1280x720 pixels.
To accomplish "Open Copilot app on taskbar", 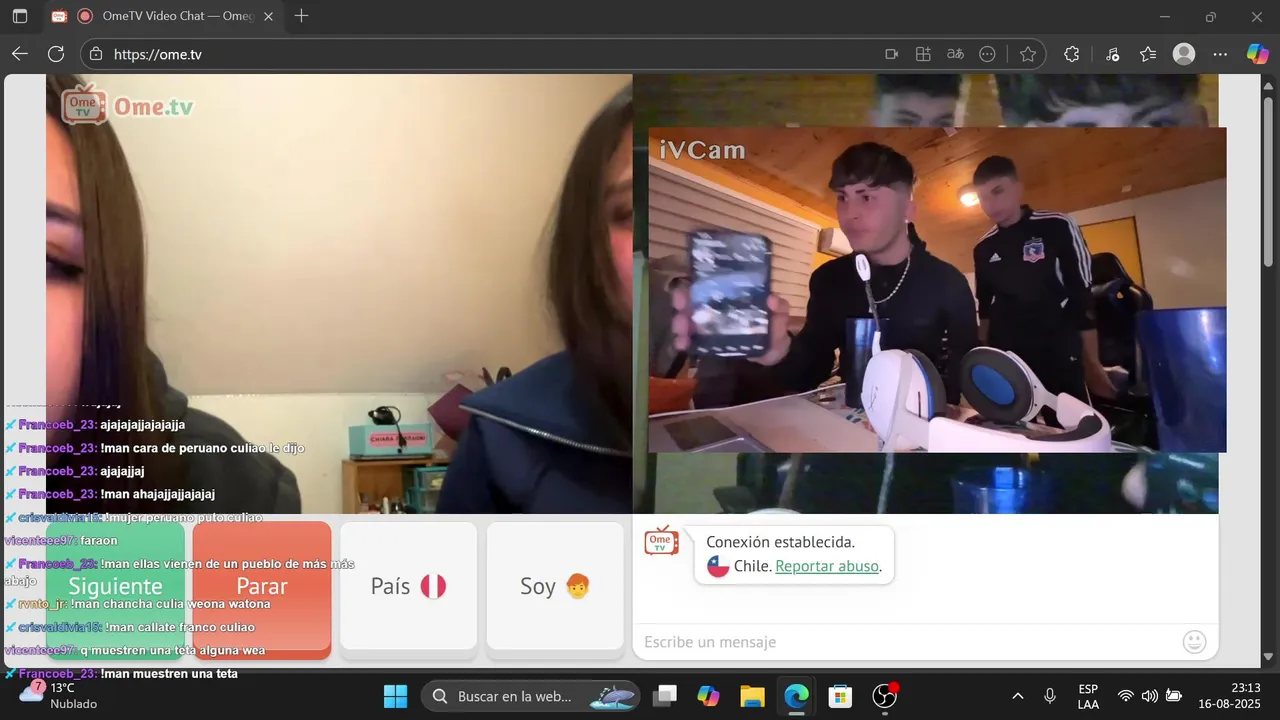I will [708, 696].
